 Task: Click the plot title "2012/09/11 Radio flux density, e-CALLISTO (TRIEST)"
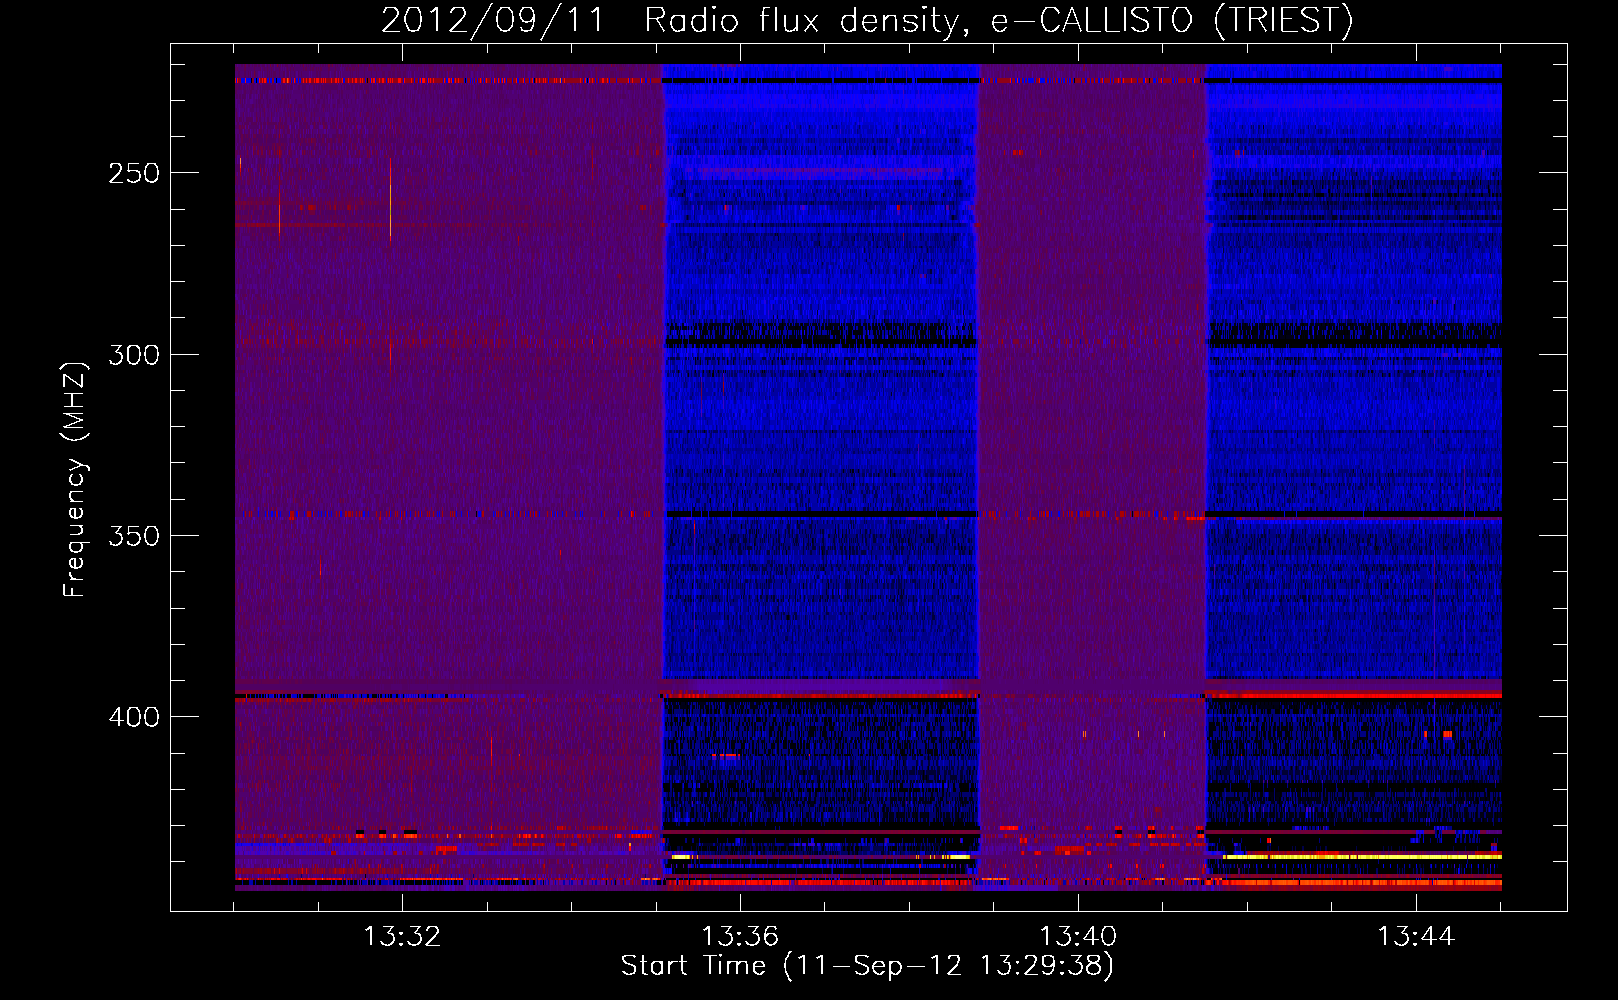867,20
